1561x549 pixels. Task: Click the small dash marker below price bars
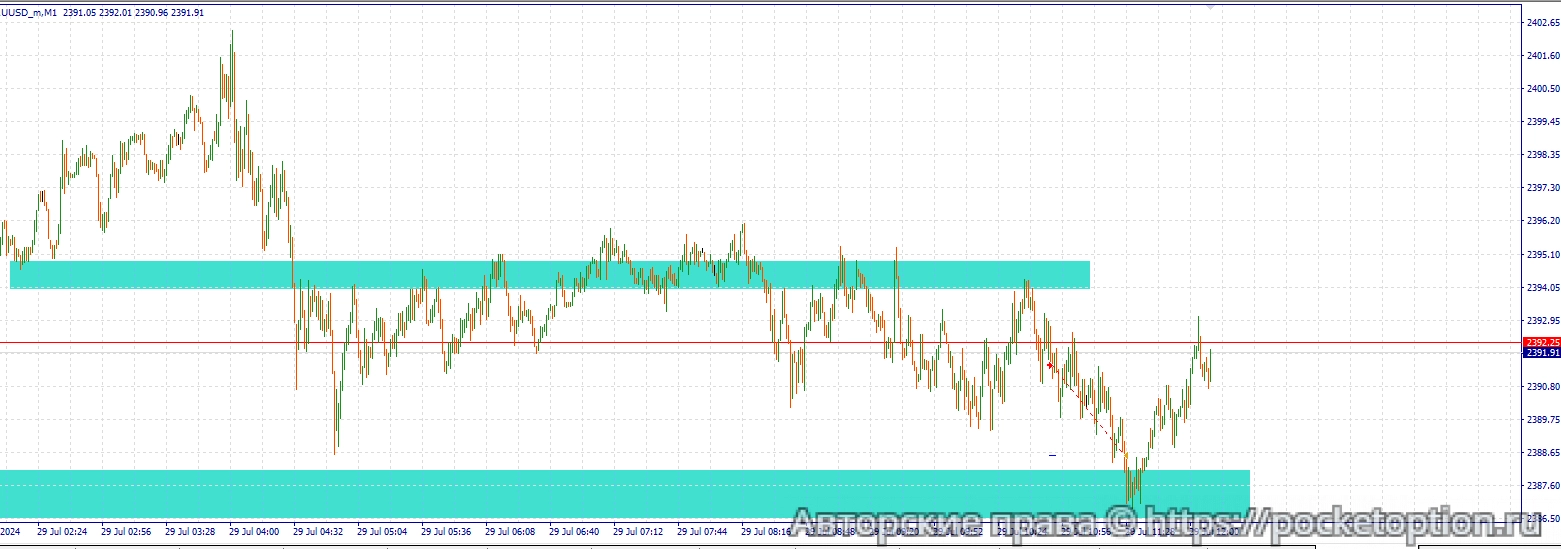click(x=1052, y=455)
